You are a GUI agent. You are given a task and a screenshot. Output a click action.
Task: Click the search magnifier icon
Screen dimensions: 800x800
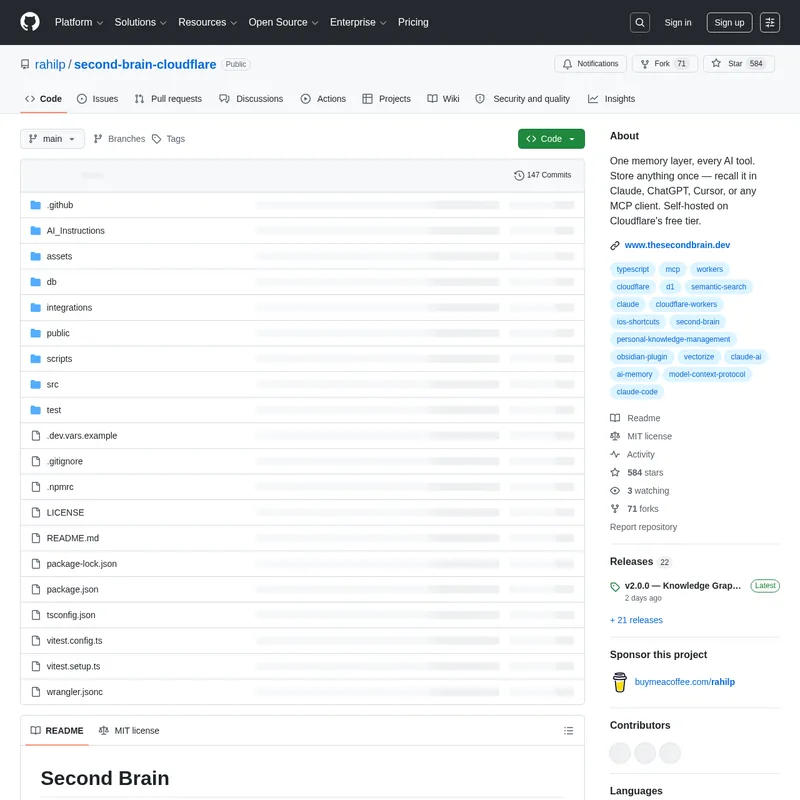coord(639,22)
